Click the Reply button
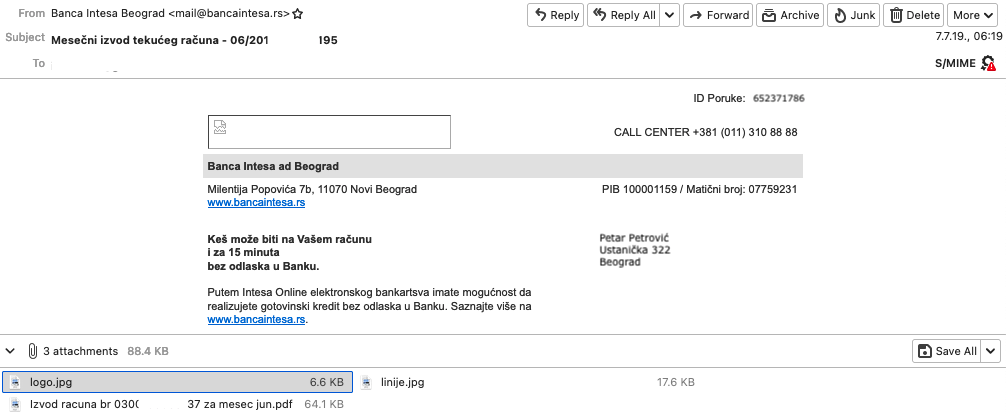 [x=556, y=15]
